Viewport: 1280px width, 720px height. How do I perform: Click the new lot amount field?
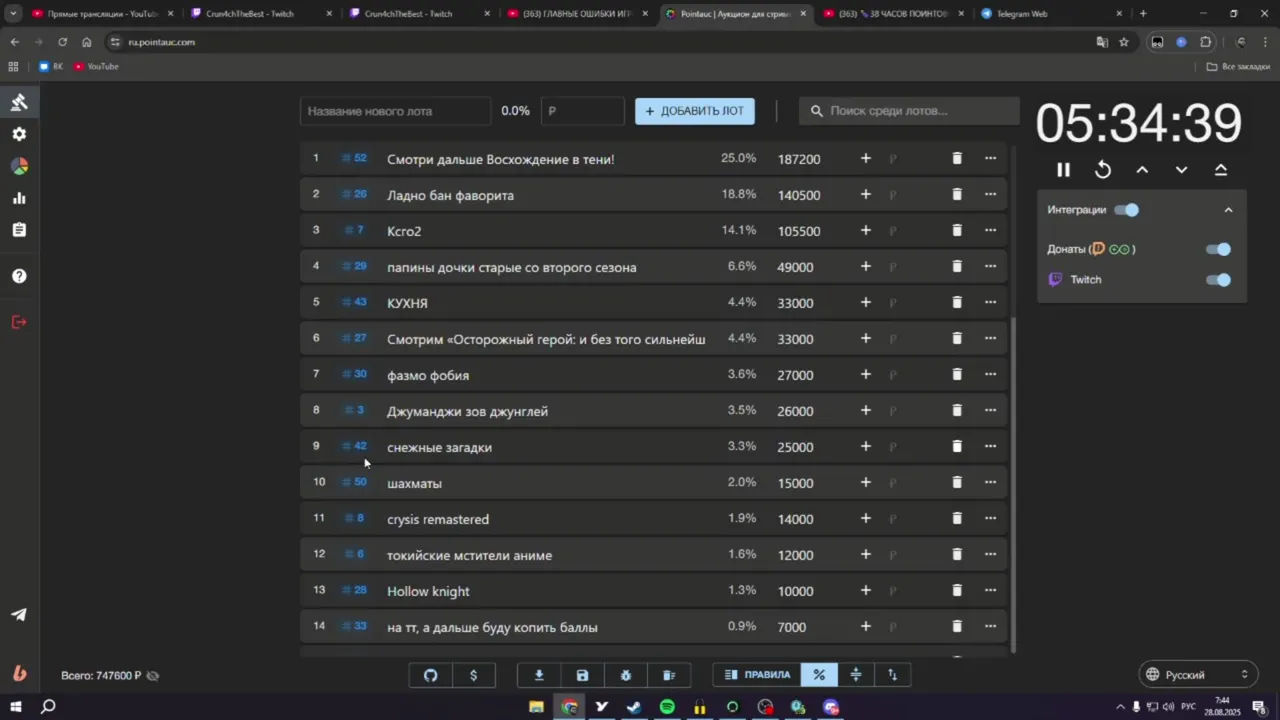583,111
